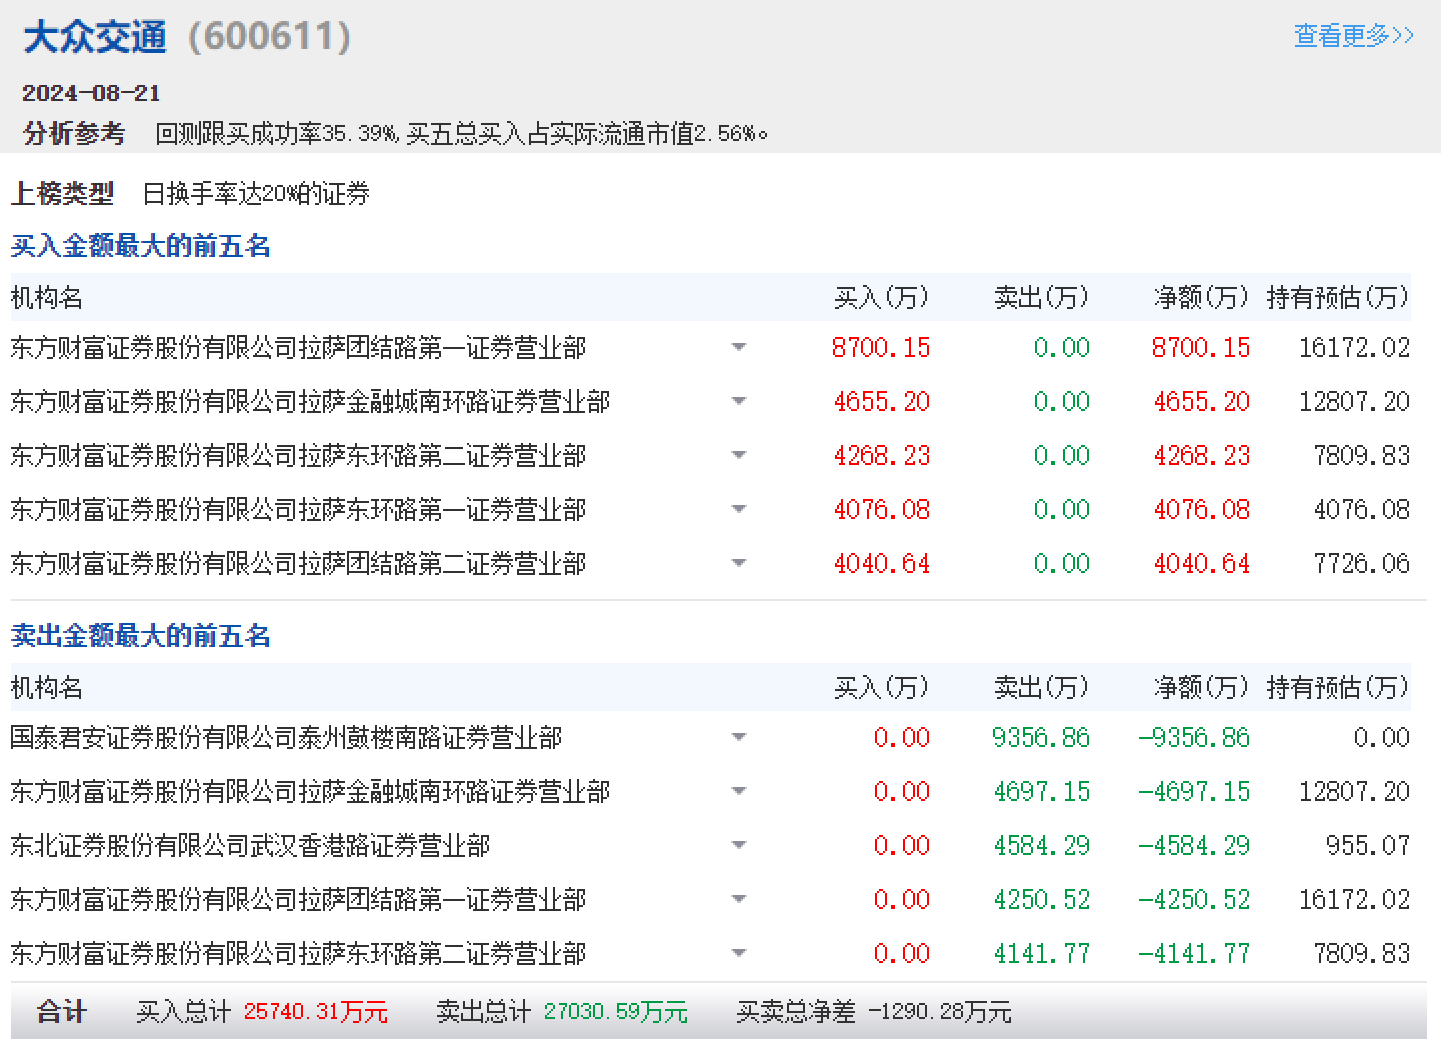Click 净额(万) header in the buy table
The width and height of the screenshot is (1441, 1044).
click(x=1201, y=298)
